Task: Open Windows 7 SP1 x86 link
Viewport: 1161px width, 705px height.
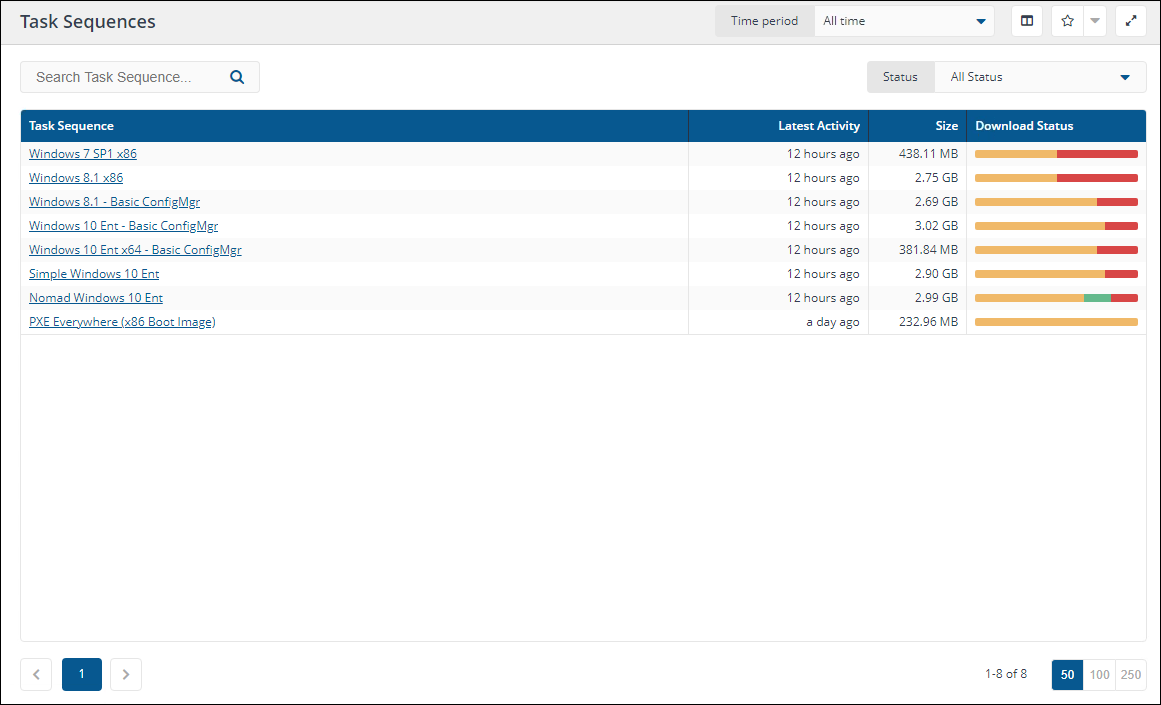Action: pos(83,154)
